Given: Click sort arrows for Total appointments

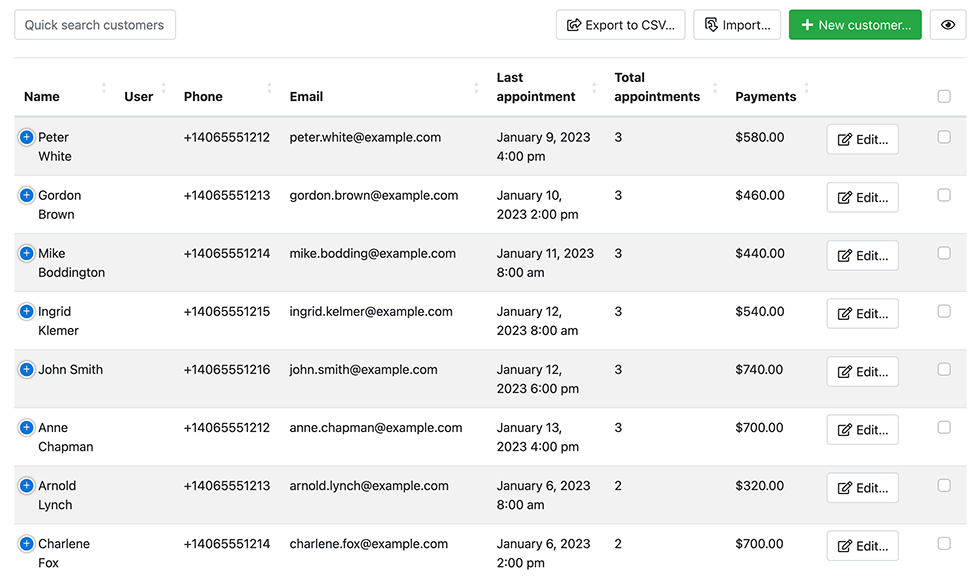Looking at the screenshot, I should click(x=714, y=88).
